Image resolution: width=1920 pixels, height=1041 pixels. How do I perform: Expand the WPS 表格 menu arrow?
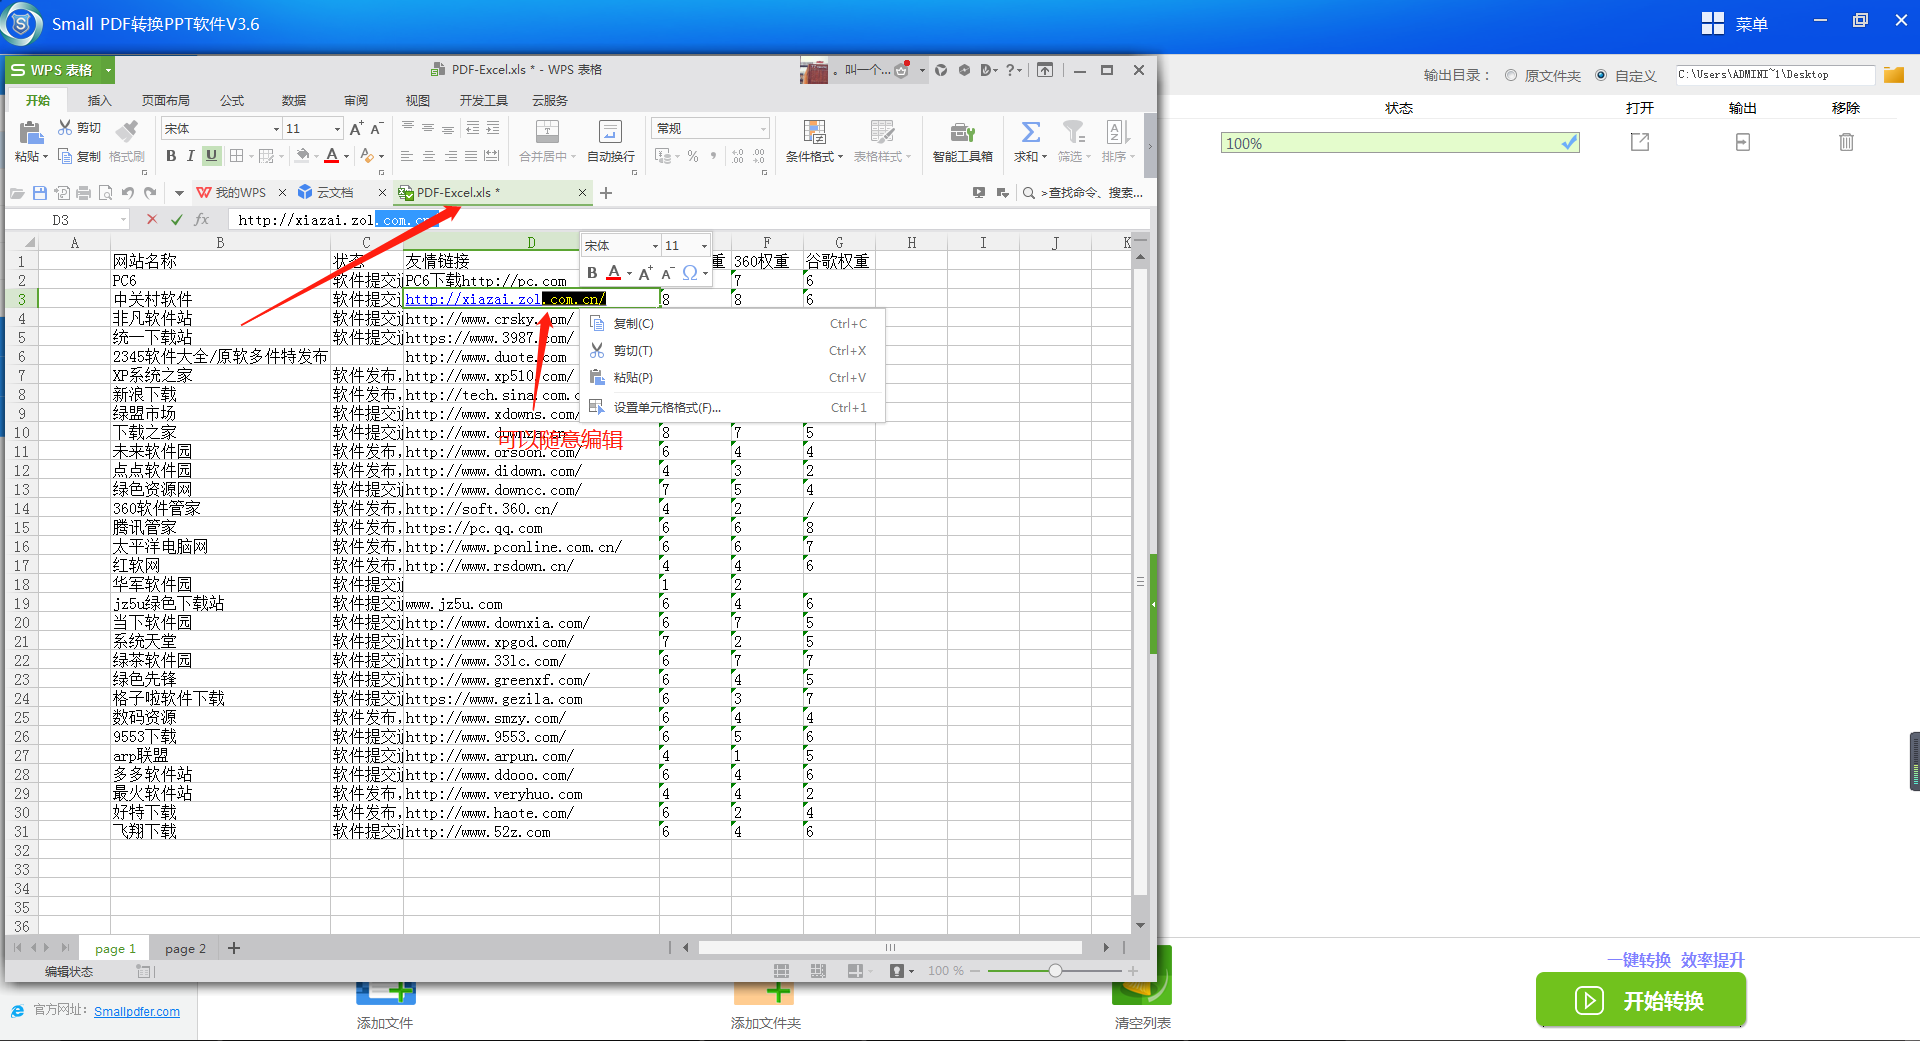(x=108, y=70)
